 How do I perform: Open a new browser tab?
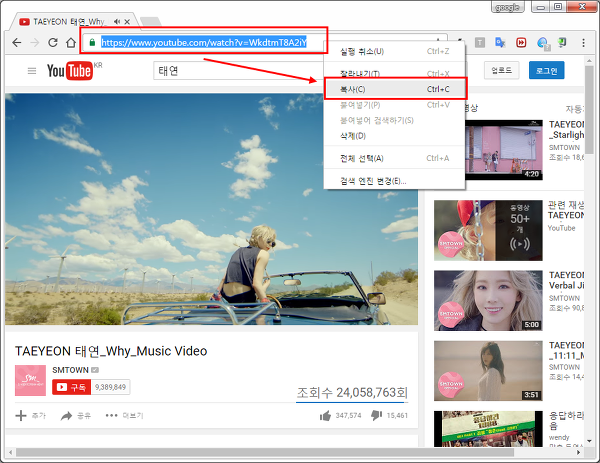(151, 21)
